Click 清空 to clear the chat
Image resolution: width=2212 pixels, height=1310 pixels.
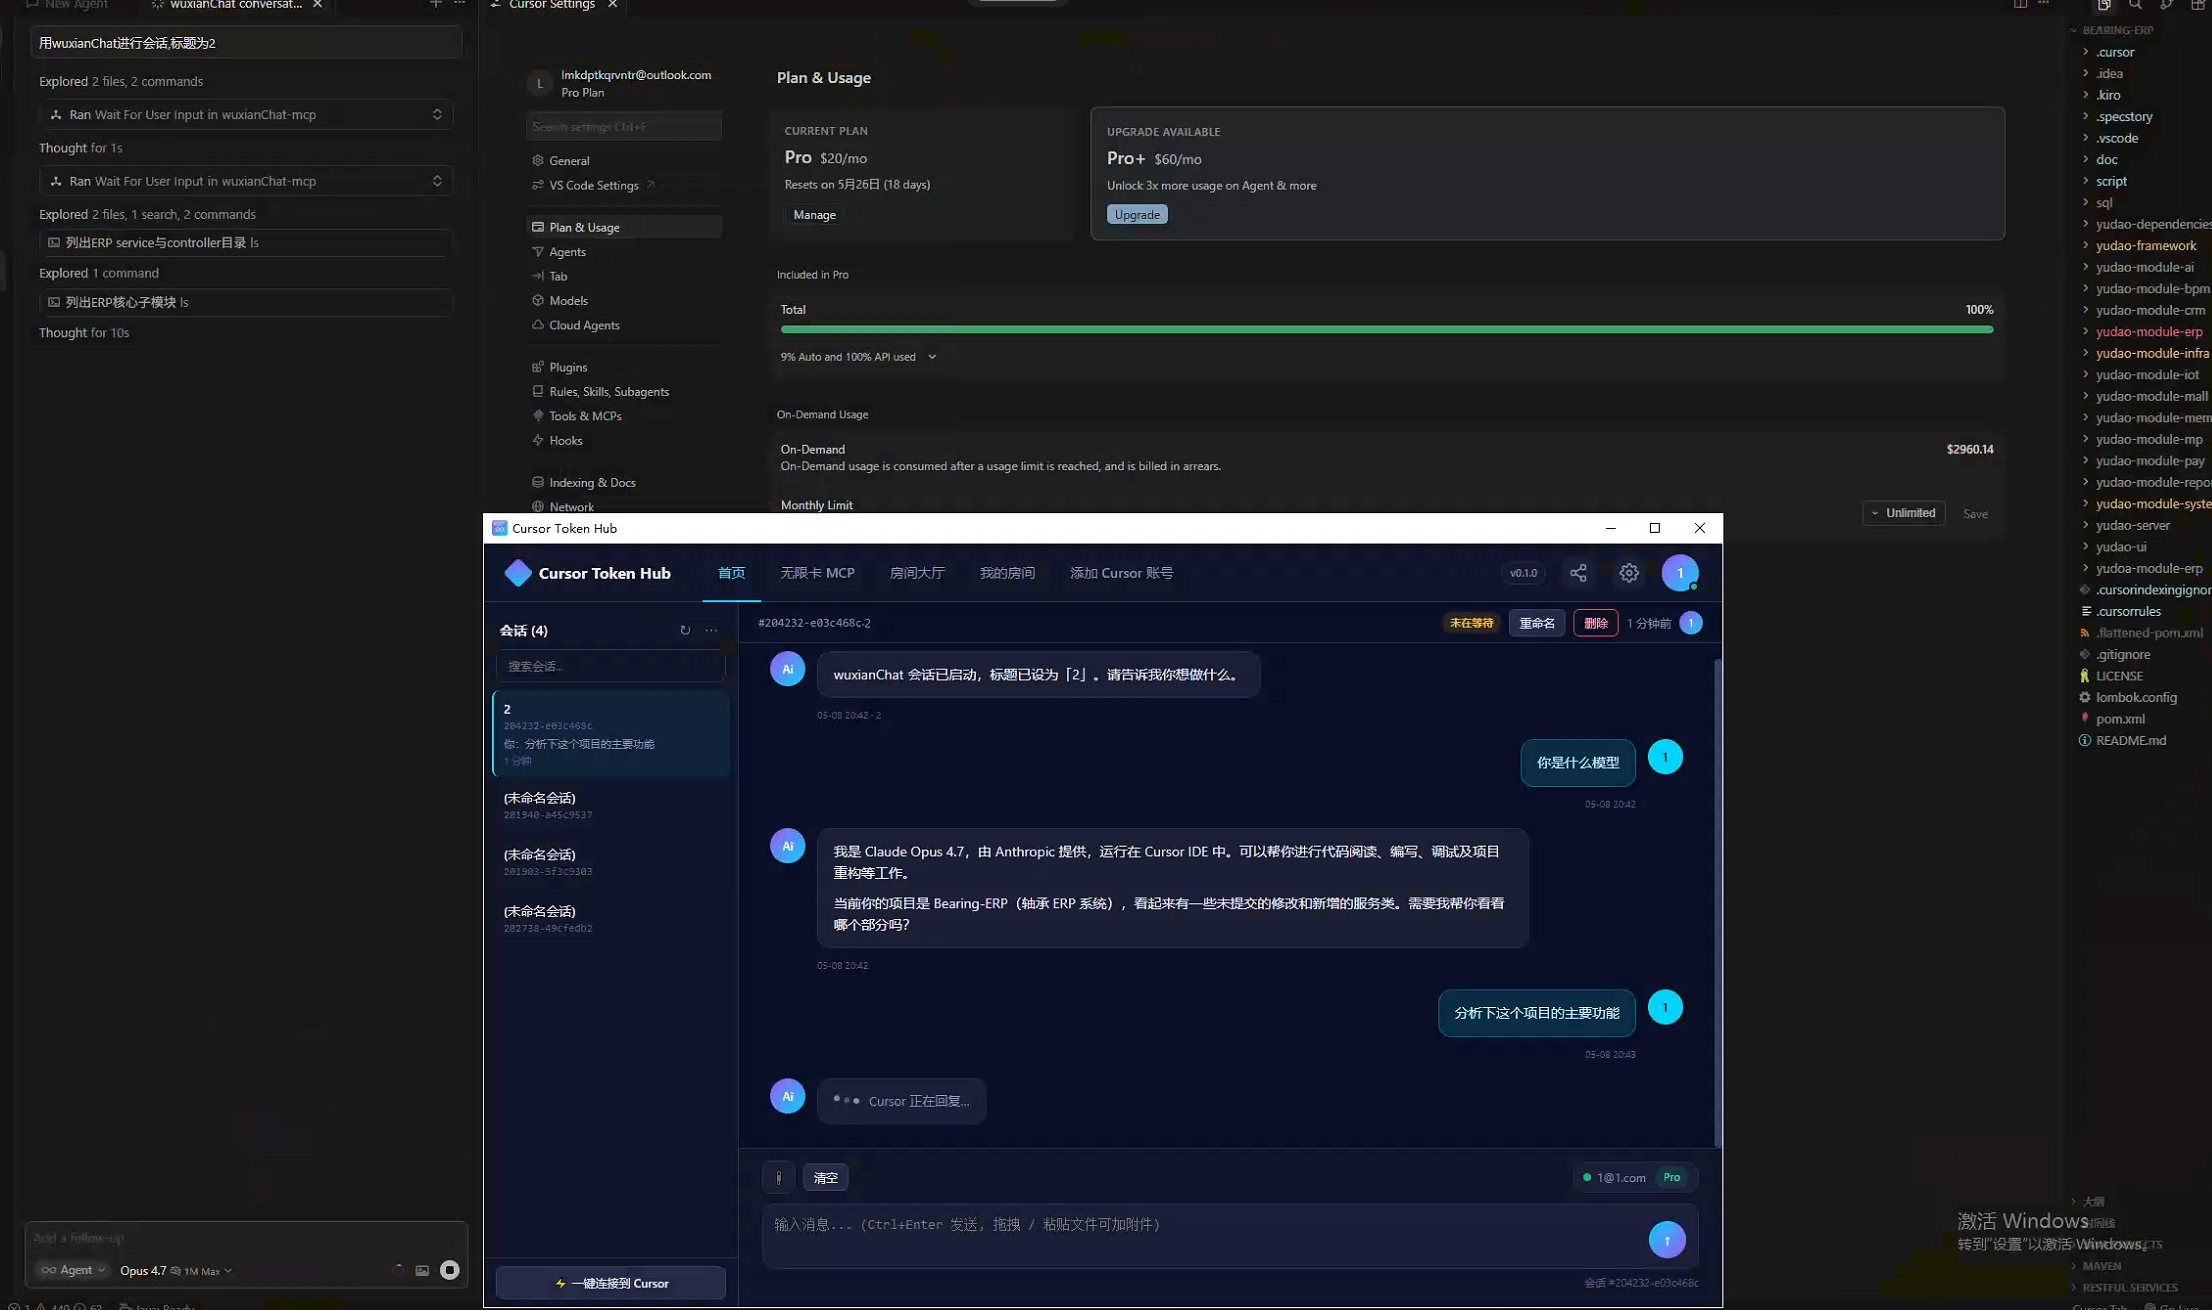click(825, 1177)
